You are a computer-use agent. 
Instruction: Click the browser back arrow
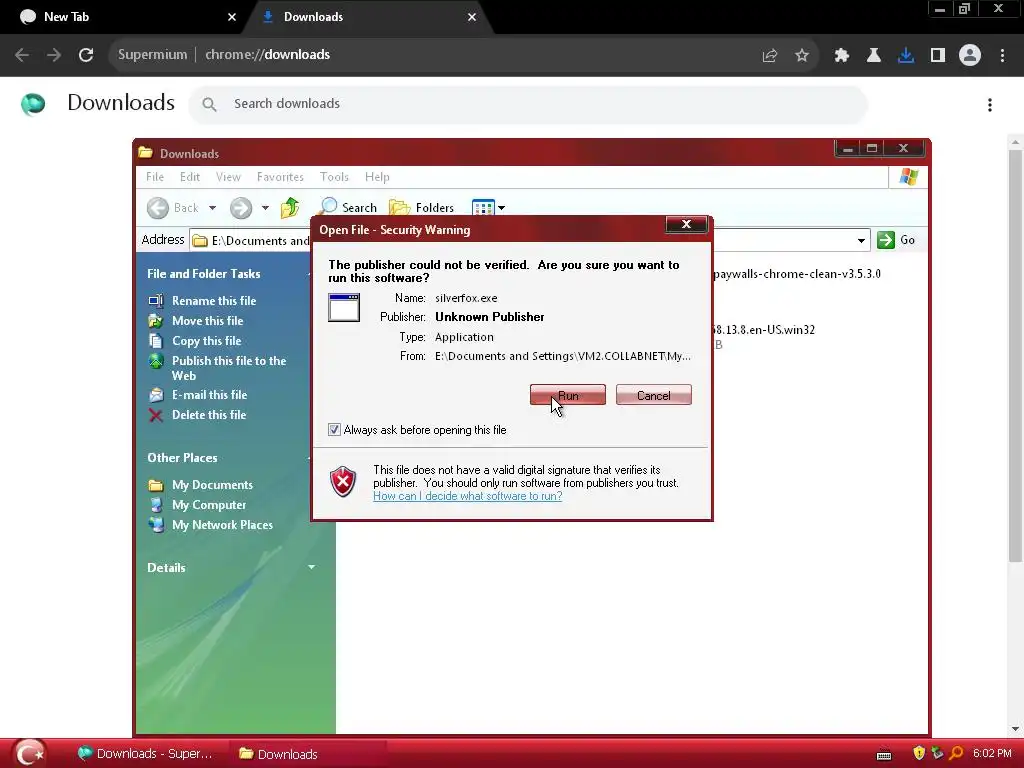point(22,55)
